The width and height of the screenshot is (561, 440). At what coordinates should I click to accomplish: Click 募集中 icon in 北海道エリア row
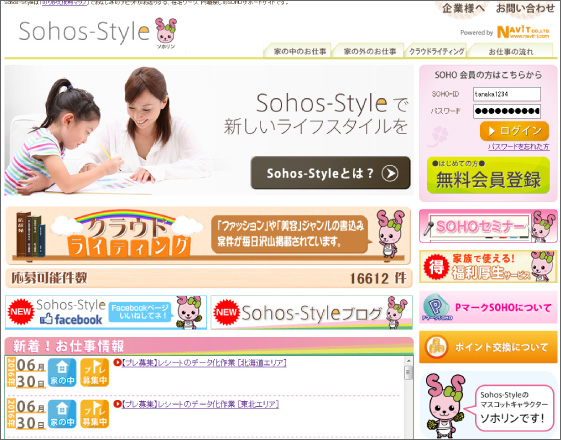pyautogui.click(x=94, y=372)
